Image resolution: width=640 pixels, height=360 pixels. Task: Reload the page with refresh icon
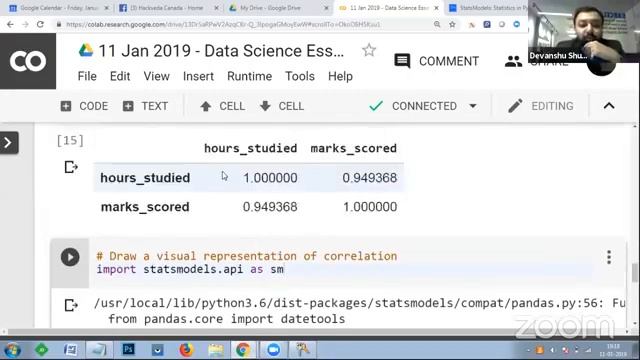[x=40, y=24]
